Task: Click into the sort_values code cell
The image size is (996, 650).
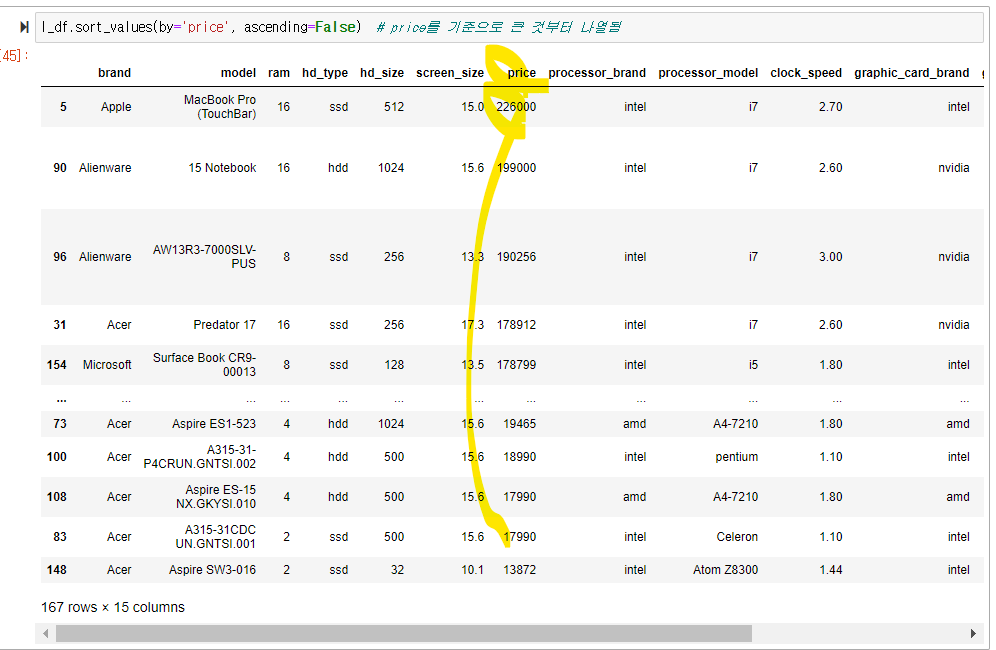Action: pyautogui.click(x=509, y=27)
